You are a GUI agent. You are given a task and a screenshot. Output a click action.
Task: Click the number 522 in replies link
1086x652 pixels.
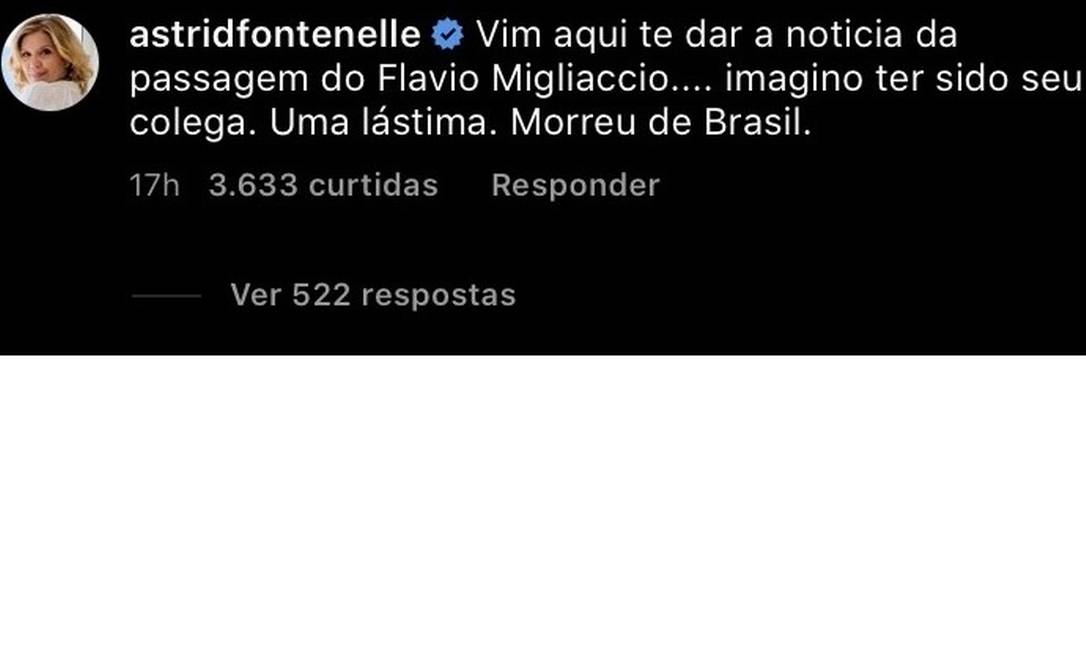pyautogui.click(x=320, y=295)
